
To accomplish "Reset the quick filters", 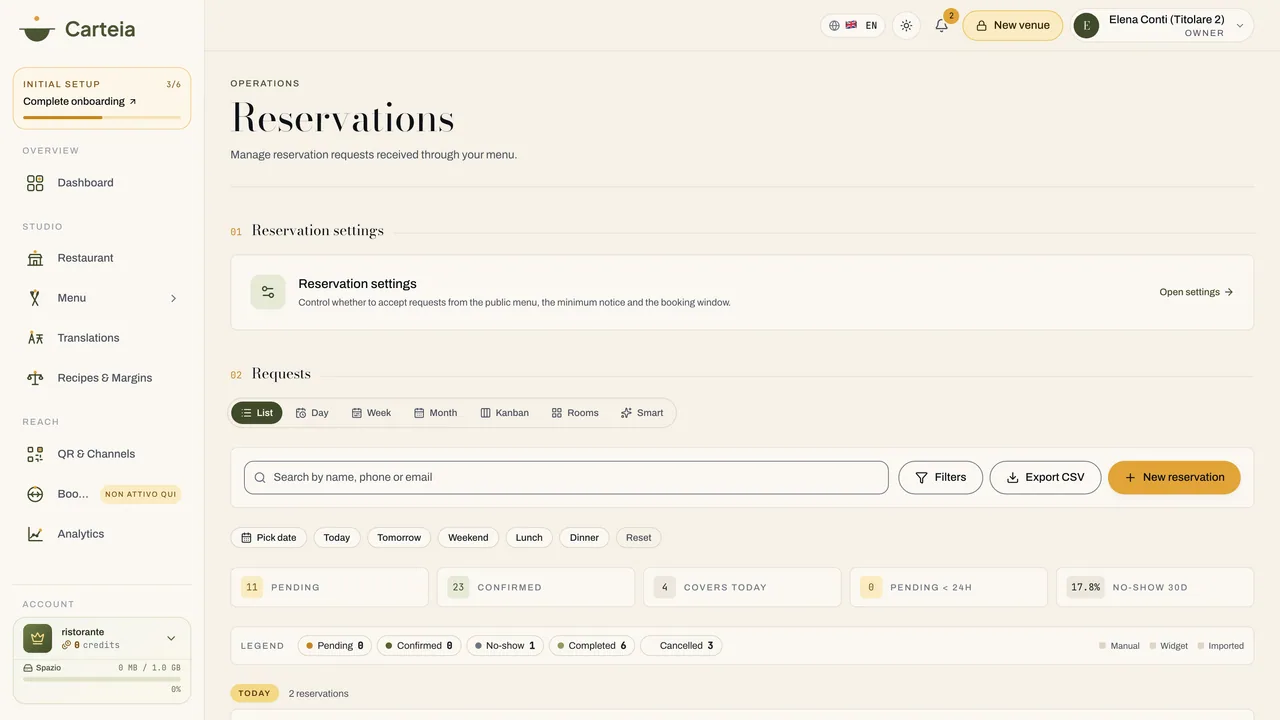I will coord(638,538).
